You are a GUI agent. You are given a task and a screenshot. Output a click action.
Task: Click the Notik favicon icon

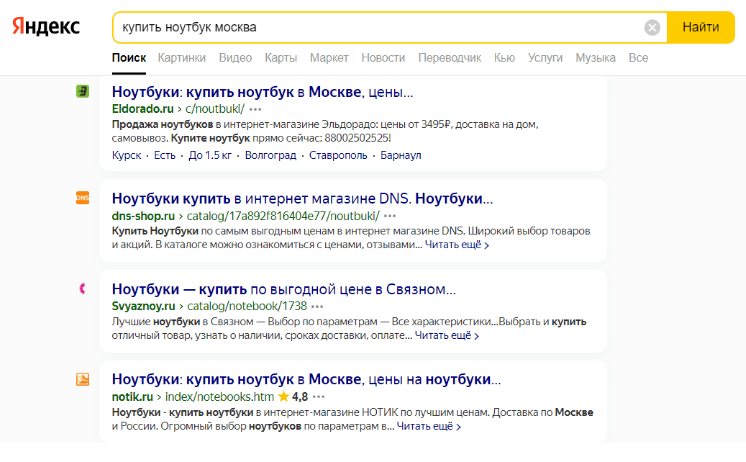tap(83, 379)
